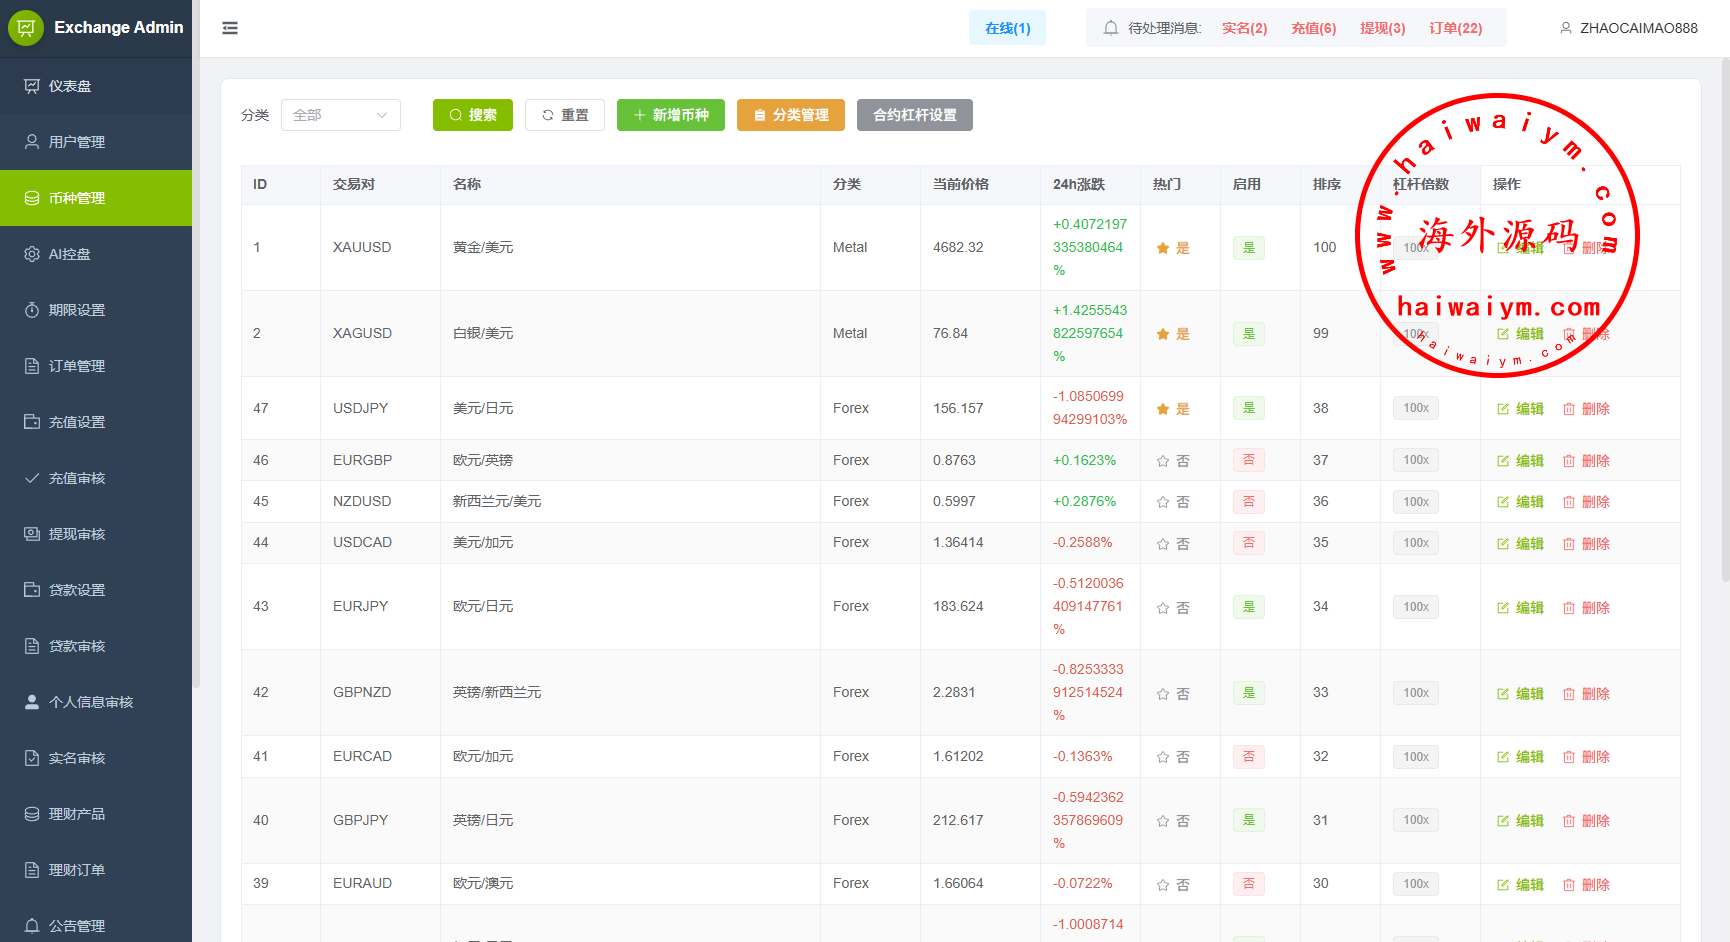Click the AI控盘 gear icon in sidebar
The image size is (1730, 942).
point(32,254)
